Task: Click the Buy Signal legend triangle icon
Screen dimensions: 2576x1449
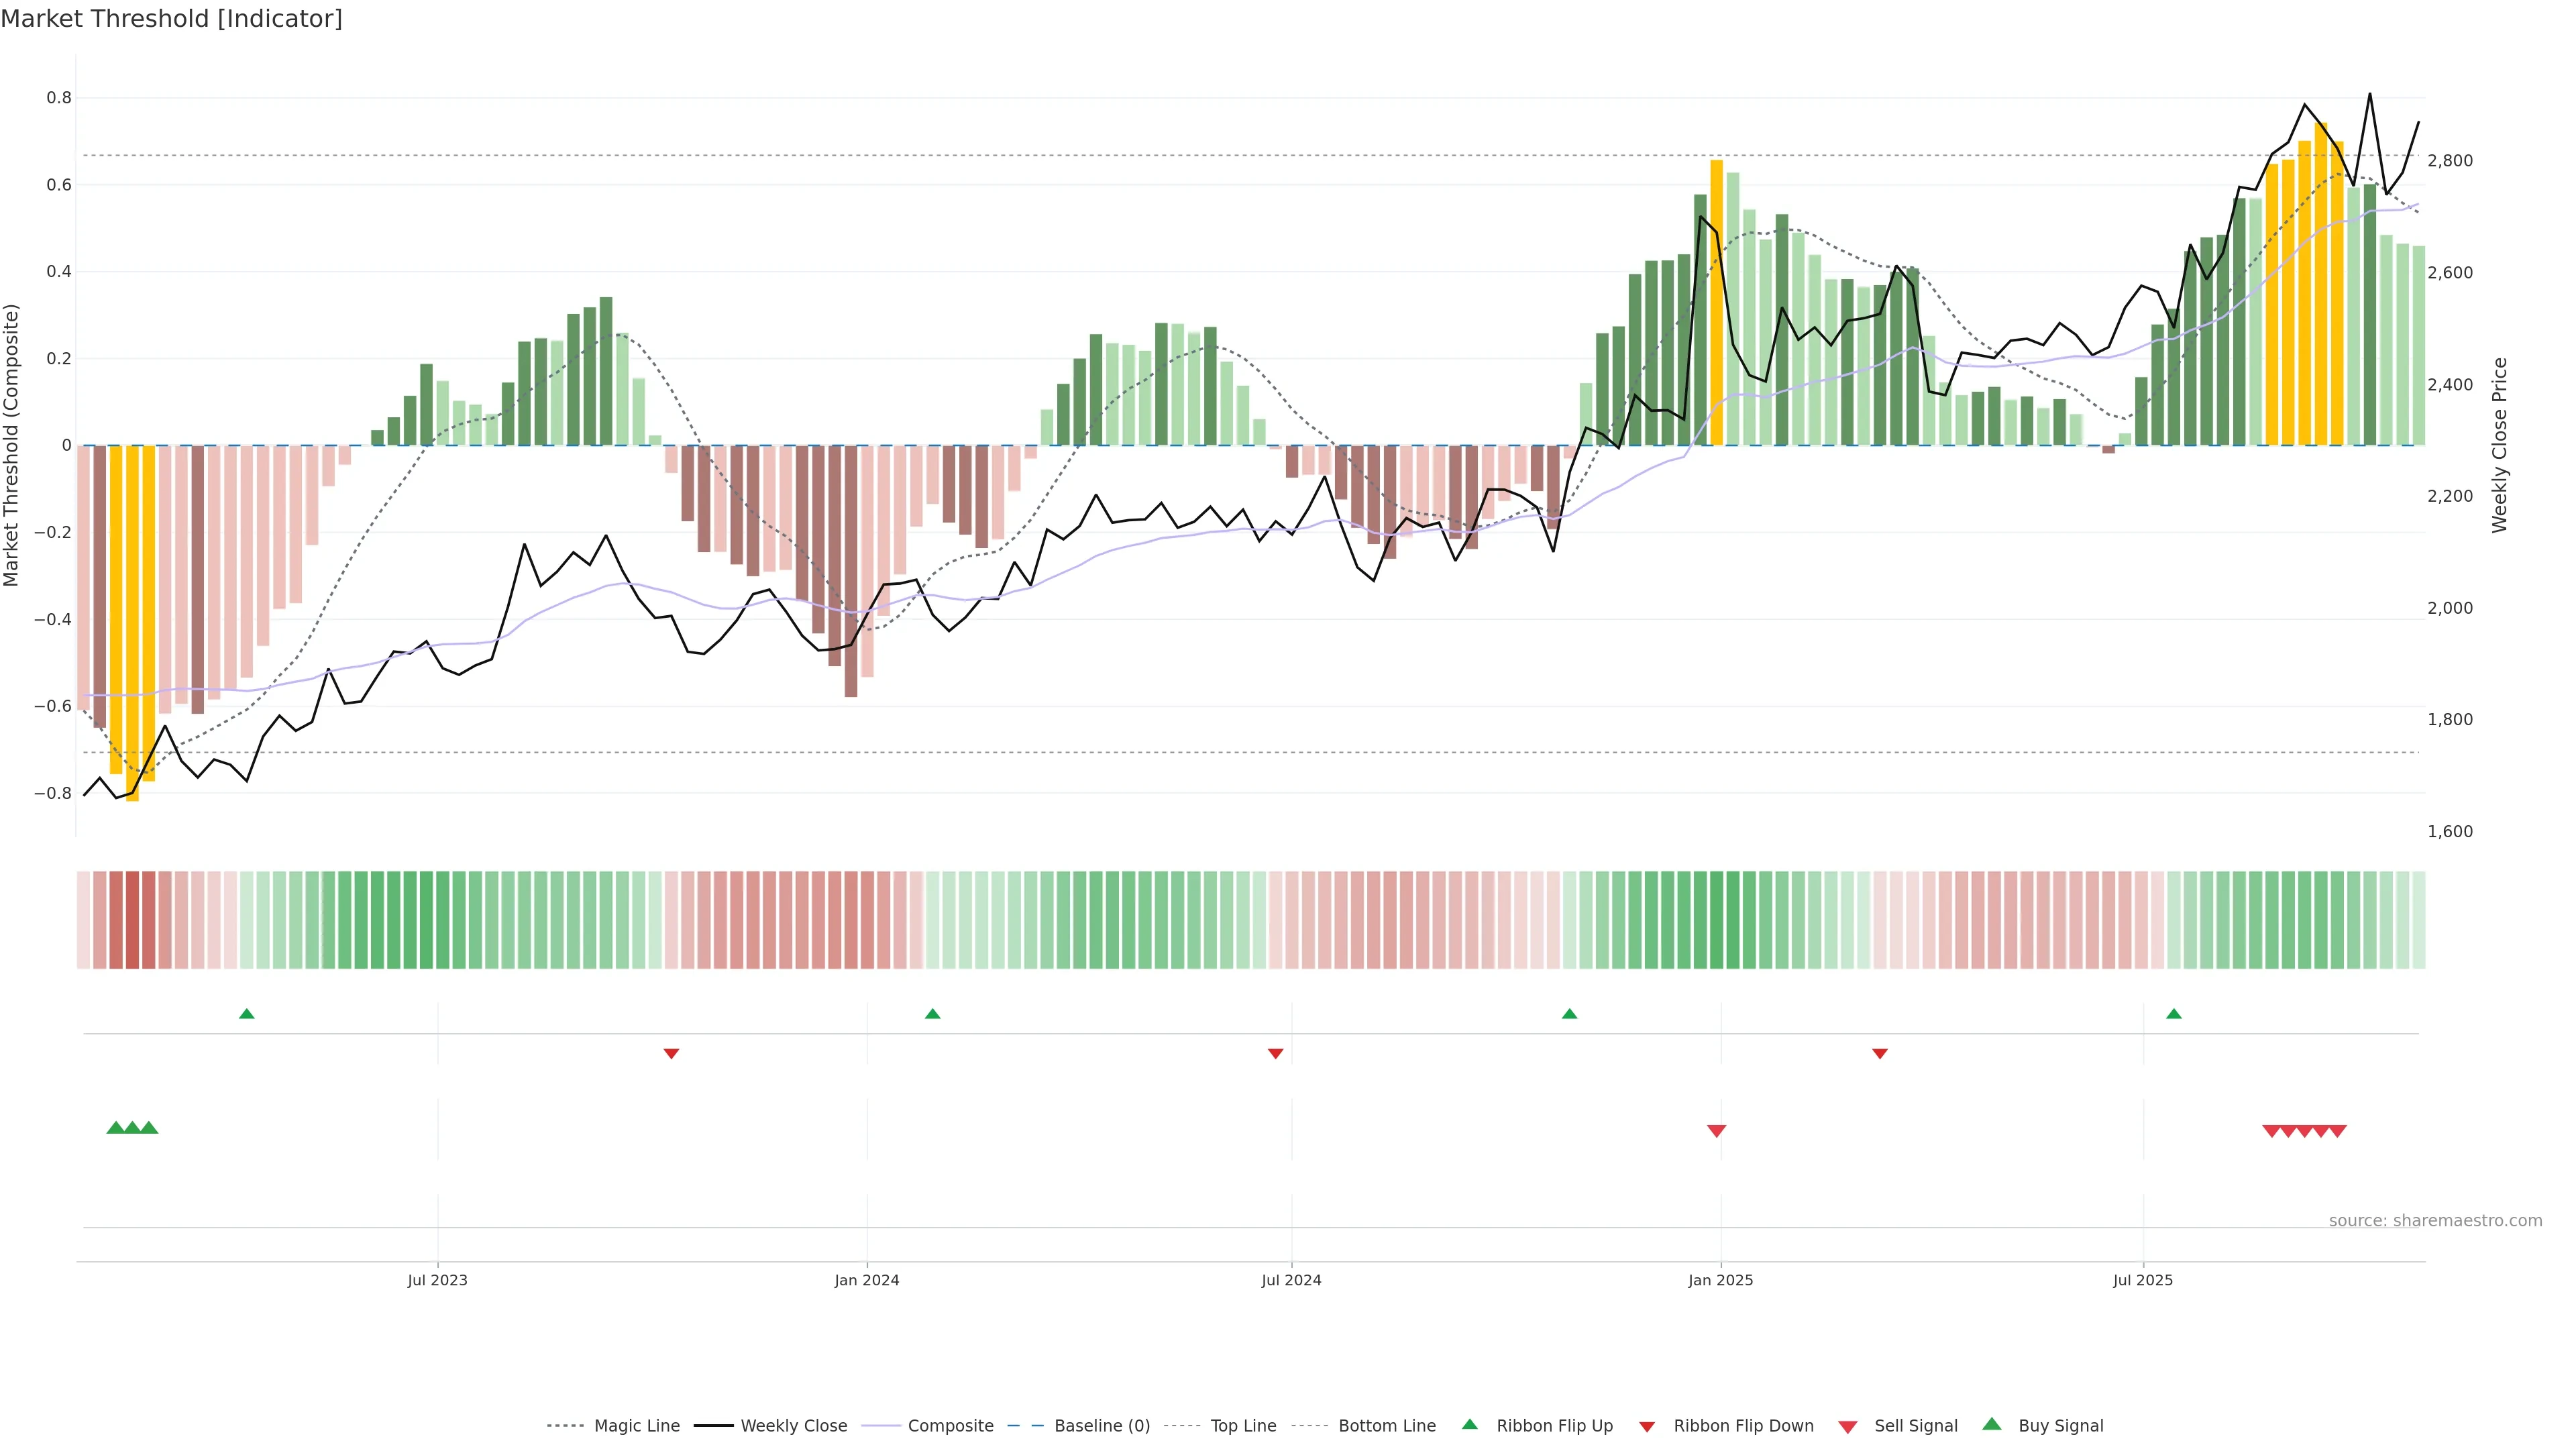Action: point(1991,1424)
